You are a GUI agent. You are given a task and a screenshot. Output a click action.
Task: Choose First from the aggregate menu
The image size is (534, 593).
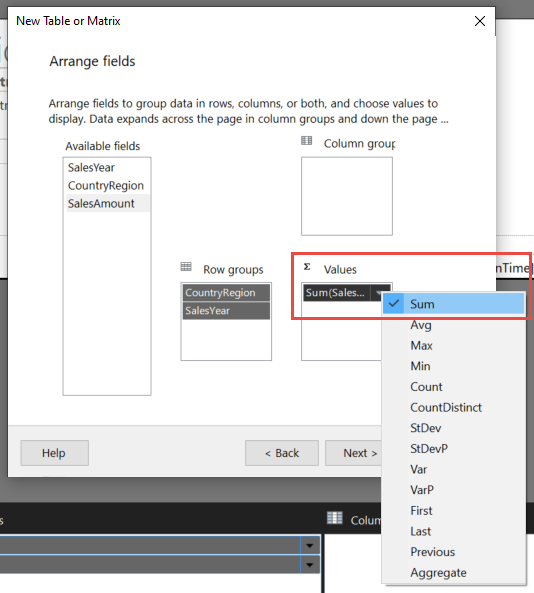pyautogui.click(x=453, y=511)
